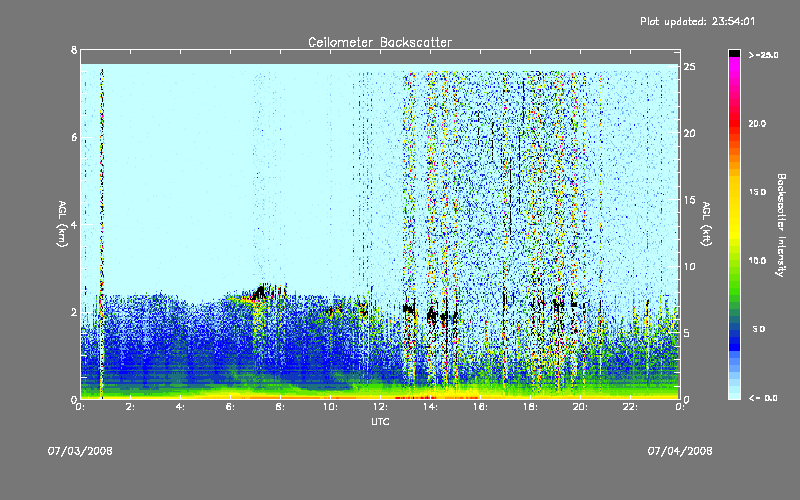Click the 15 tick on the kft axis
This screenshot has width=800, height=500.
[690, 200]
